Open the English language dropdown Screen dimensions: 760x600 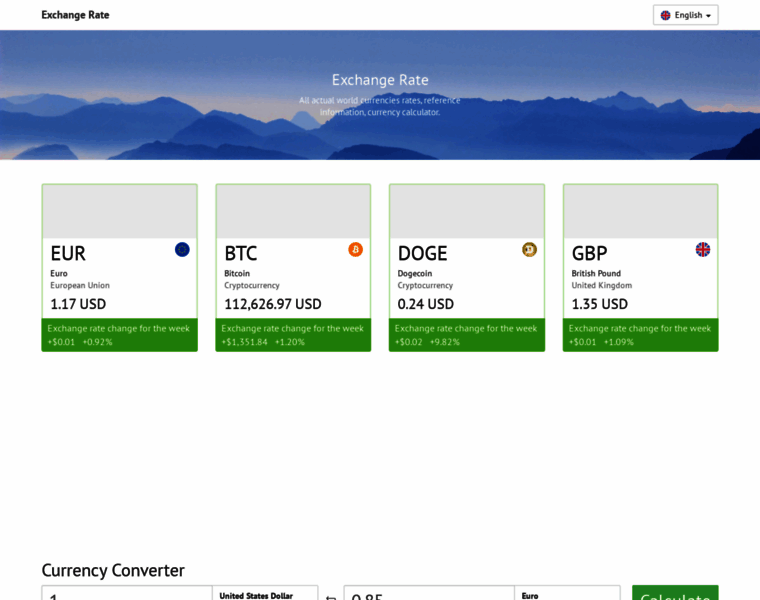(x=686, y=15)
